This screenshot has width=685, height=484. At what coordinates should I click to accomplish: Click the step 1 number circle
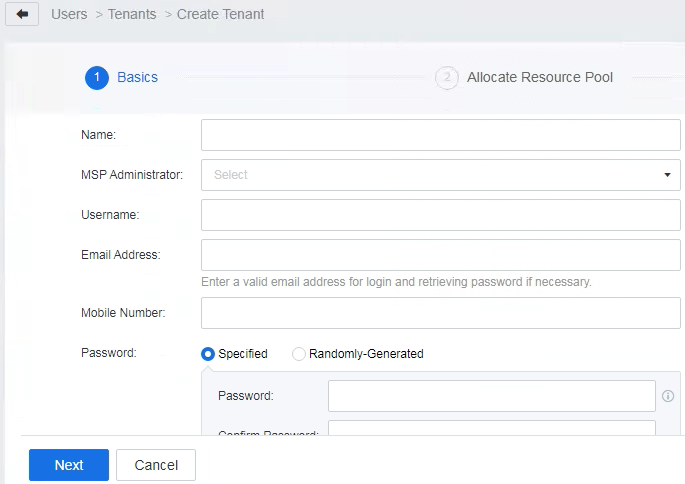coord(96,78)
